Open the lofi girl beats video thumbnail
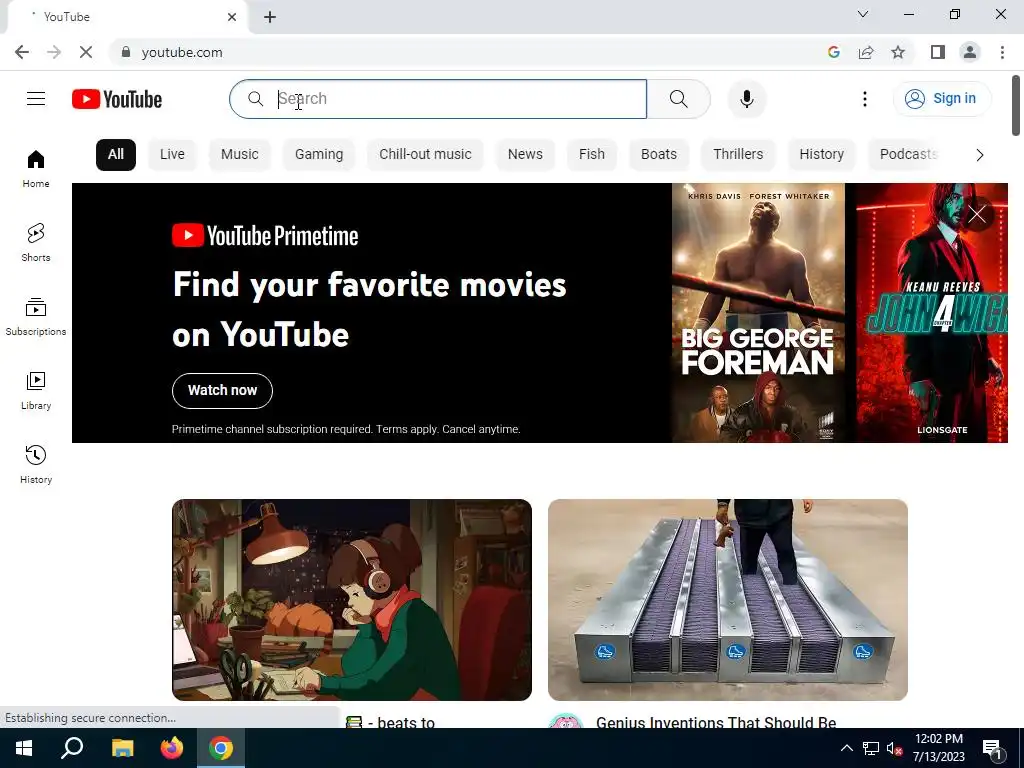This screenshot has height=768, width=1024. pyautogui.click(x=352, y=600)
